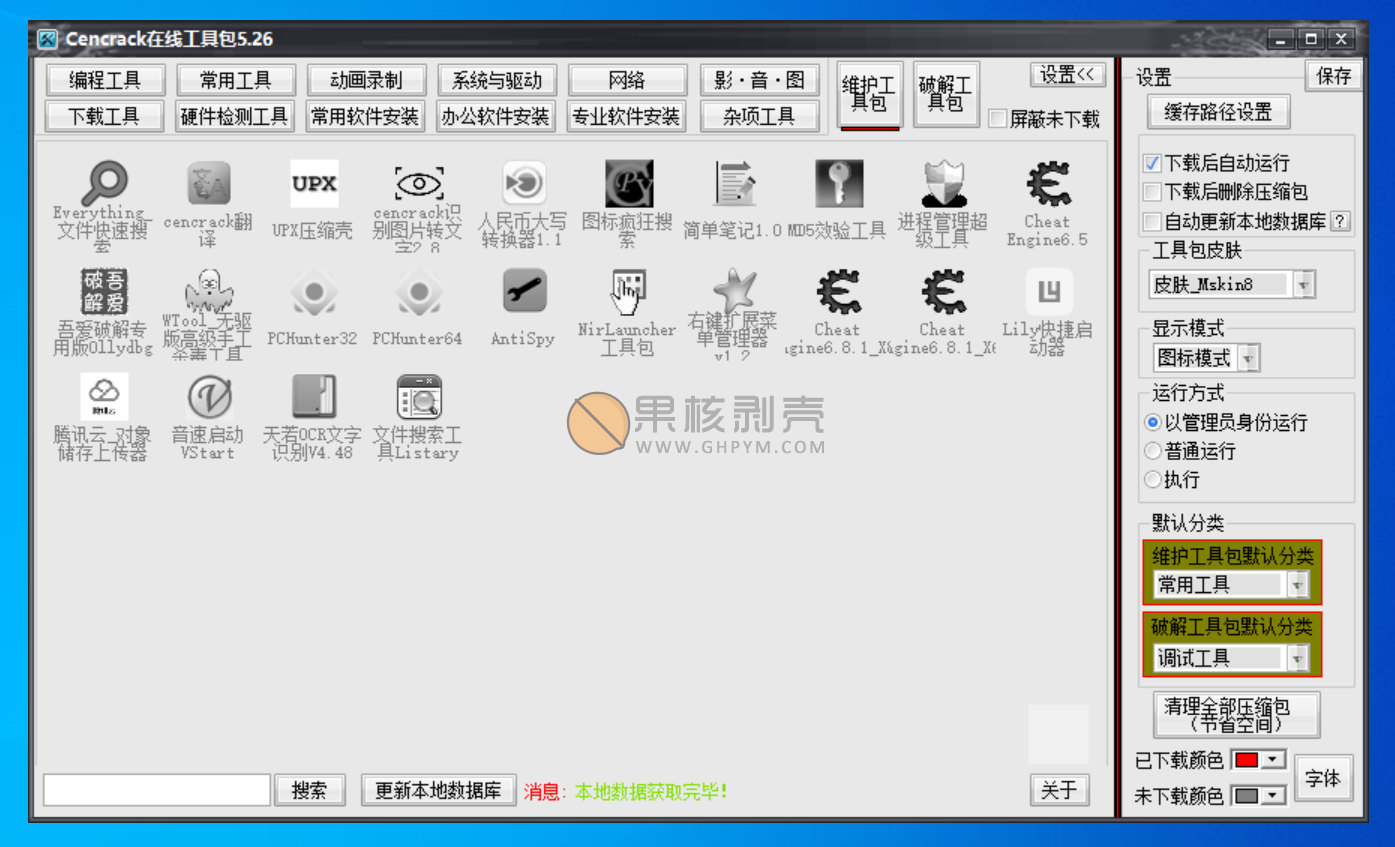Open AntiSpy wrench icon
Image resolution: width=1395 pixels, height=847 pixels.
pyautogui.click(x=523, y=292)
